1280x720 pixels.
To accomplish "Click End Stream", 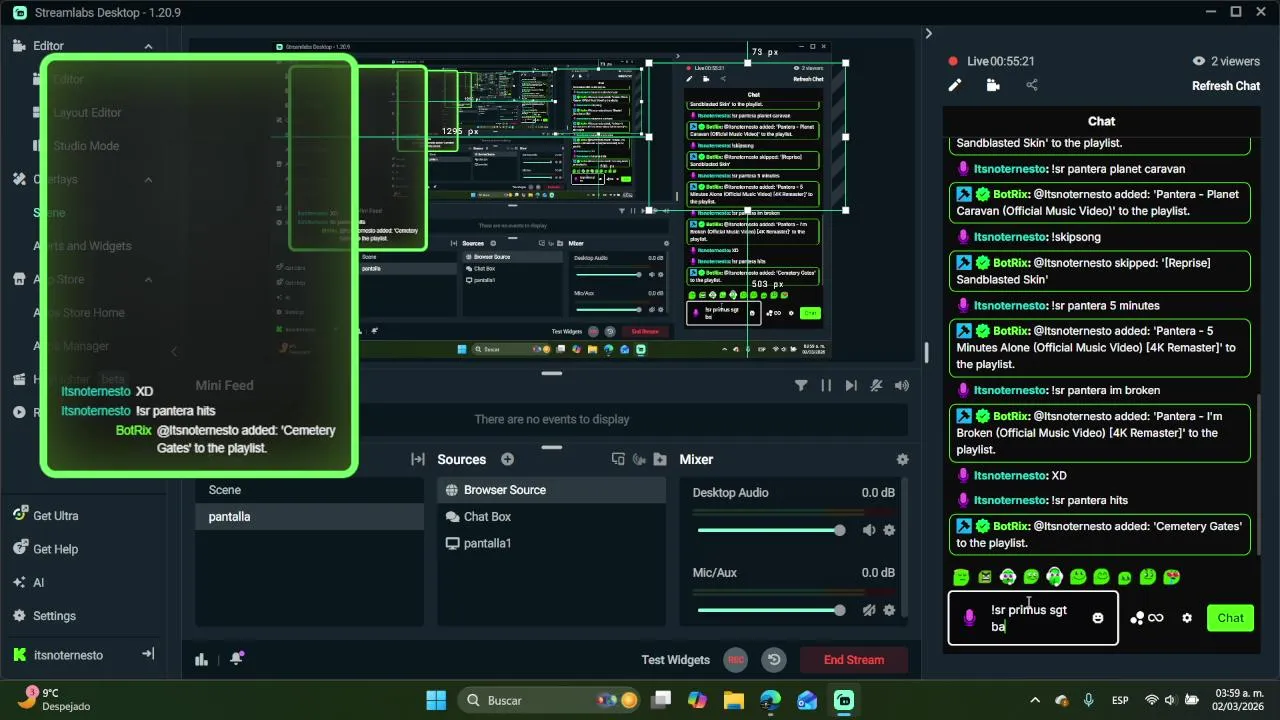I will pyautogui.click(x=853, y=660).
